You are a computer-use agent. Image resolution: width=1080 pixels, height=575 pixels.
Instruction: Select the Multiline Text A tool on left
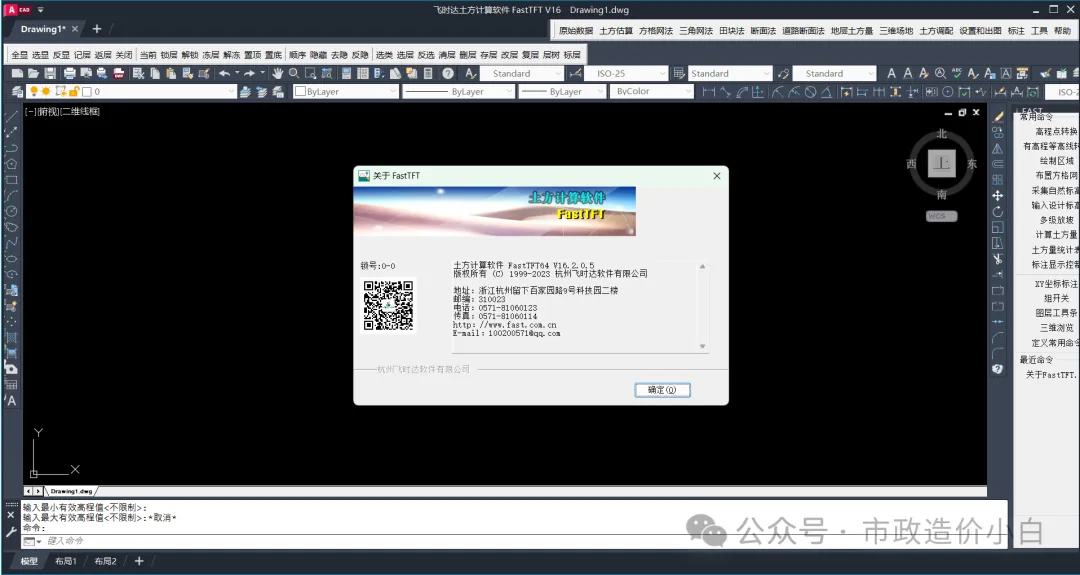(11, 400)
